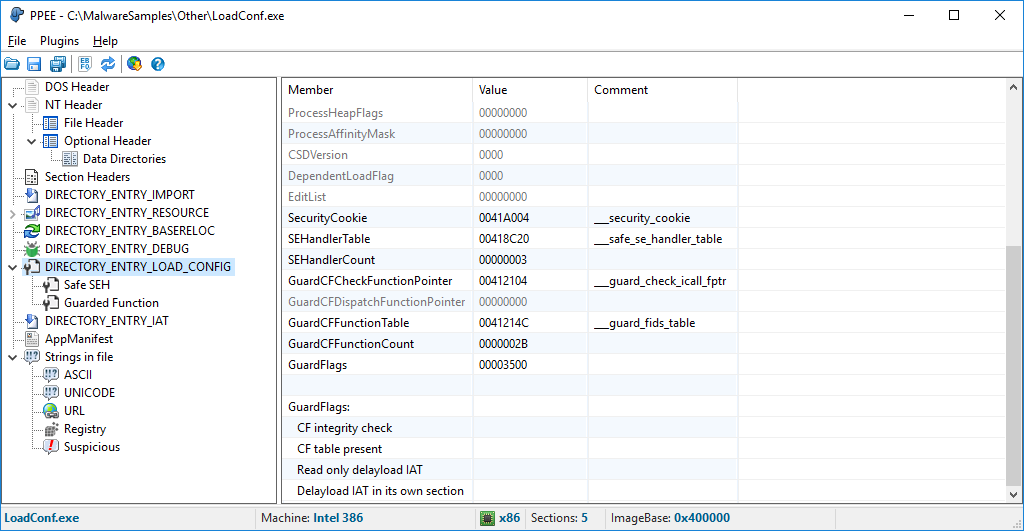Click the Safe SEH wrench icon

(x=50, y=285)
